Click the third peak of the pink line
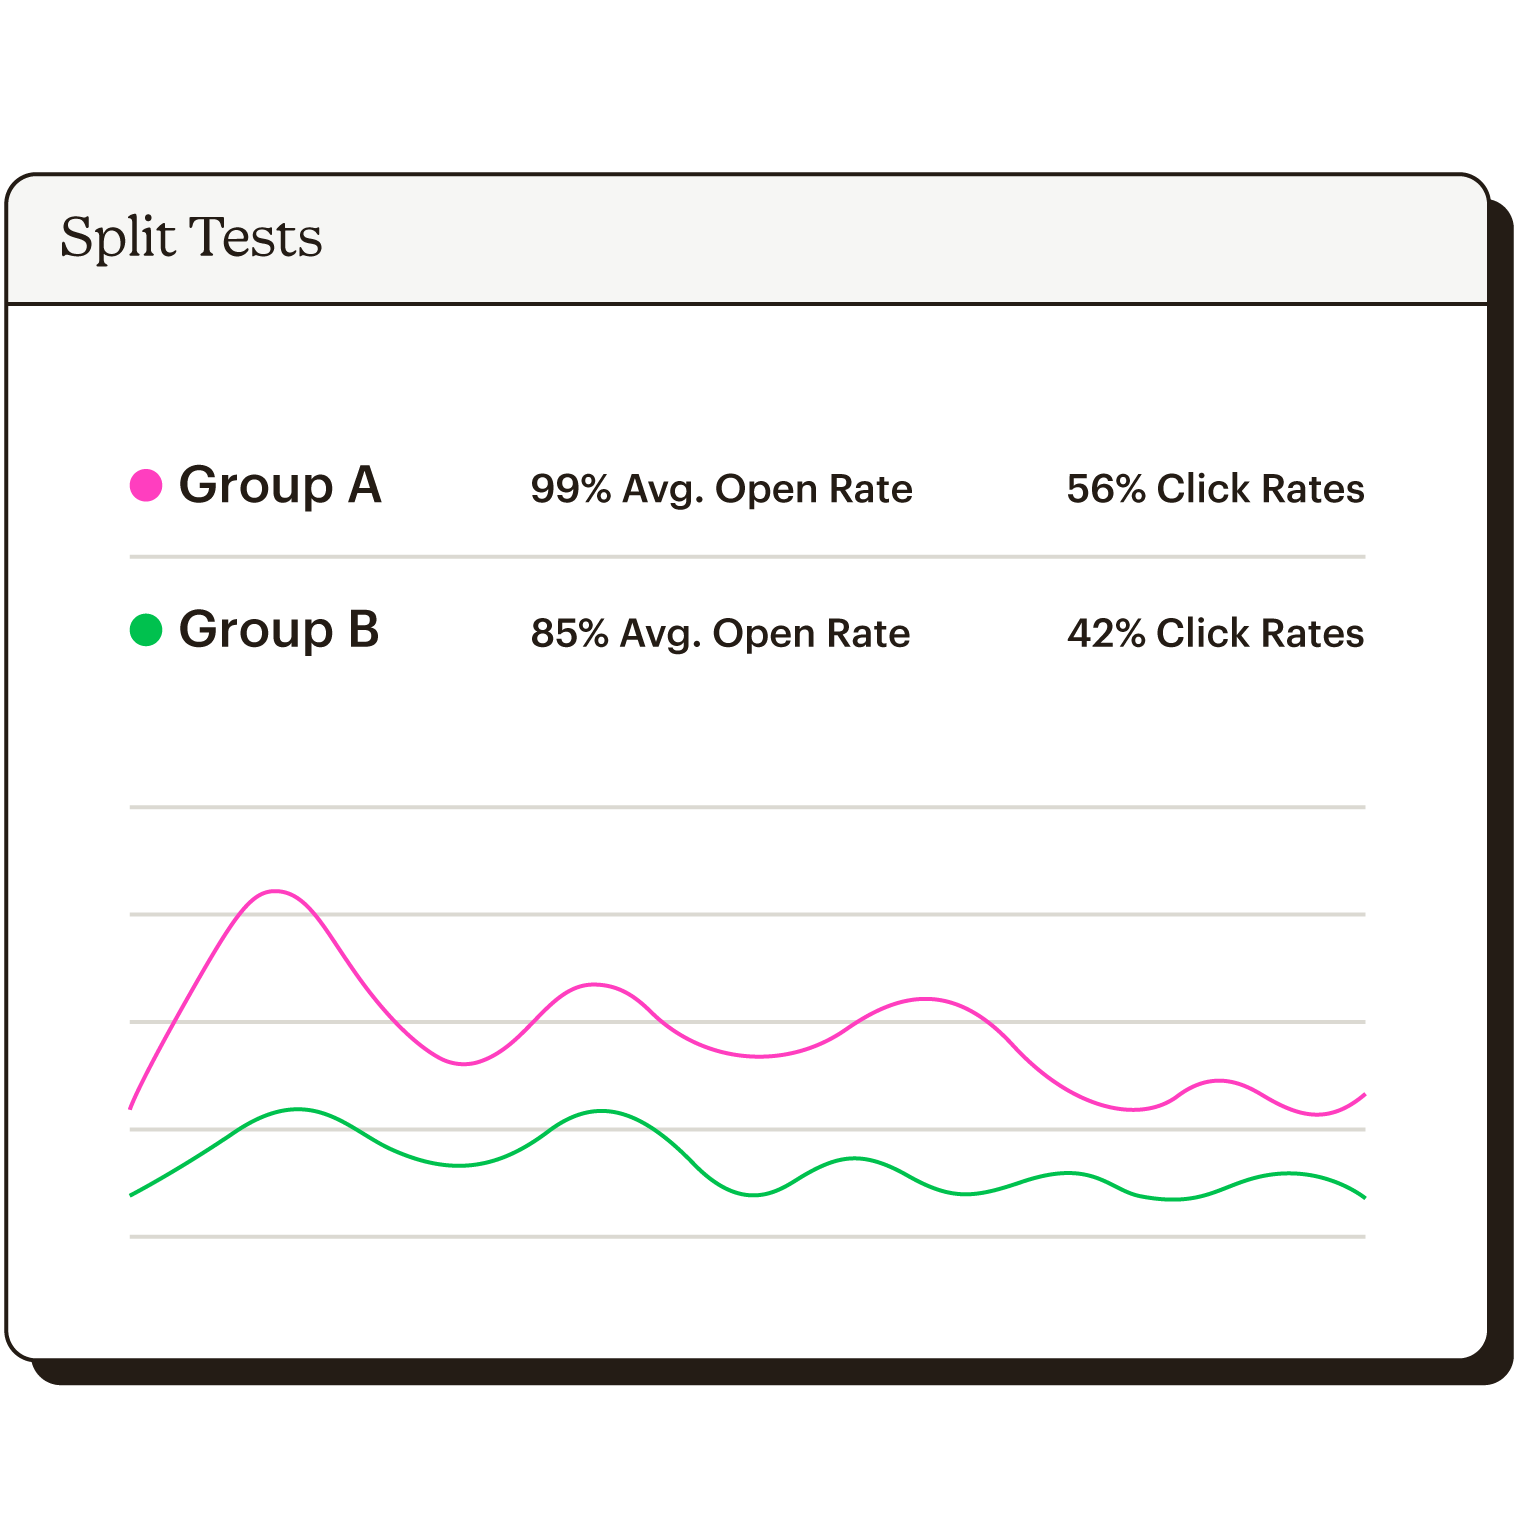 pos(927,999)
